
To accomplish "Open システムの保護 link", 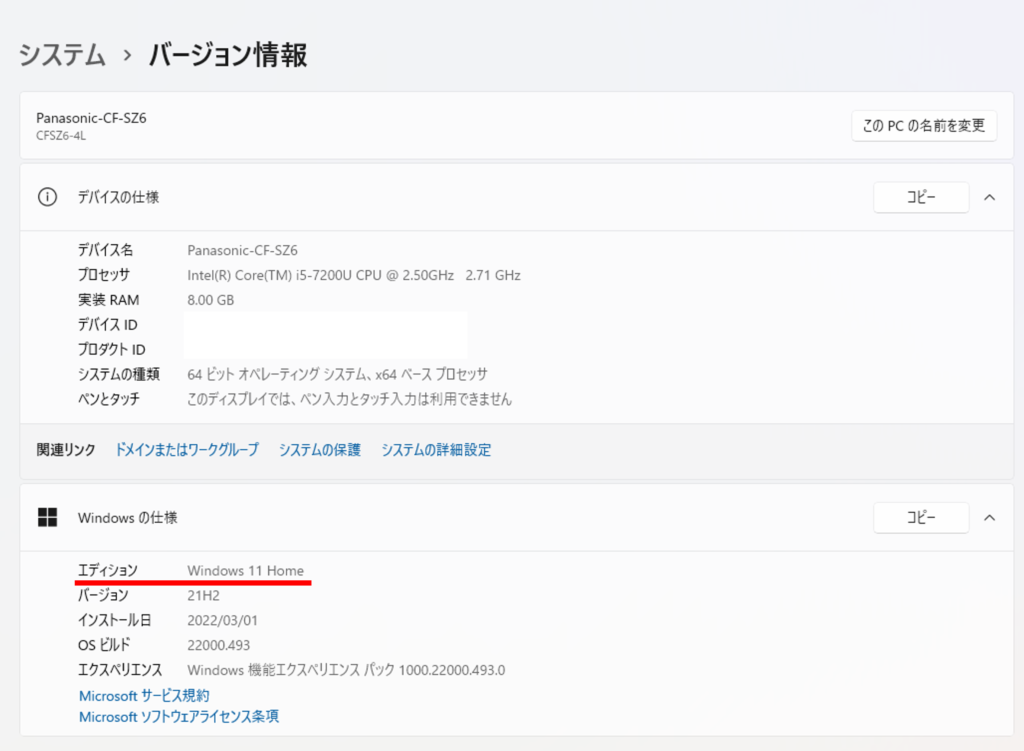I will [319, 449].
